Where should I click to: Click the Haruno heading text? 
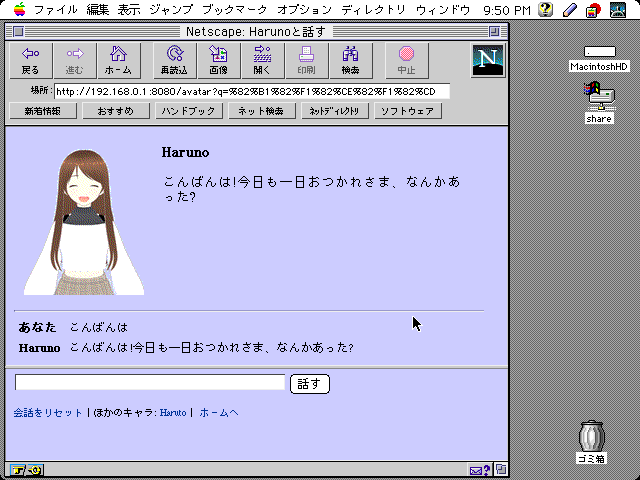pos(185,153)
